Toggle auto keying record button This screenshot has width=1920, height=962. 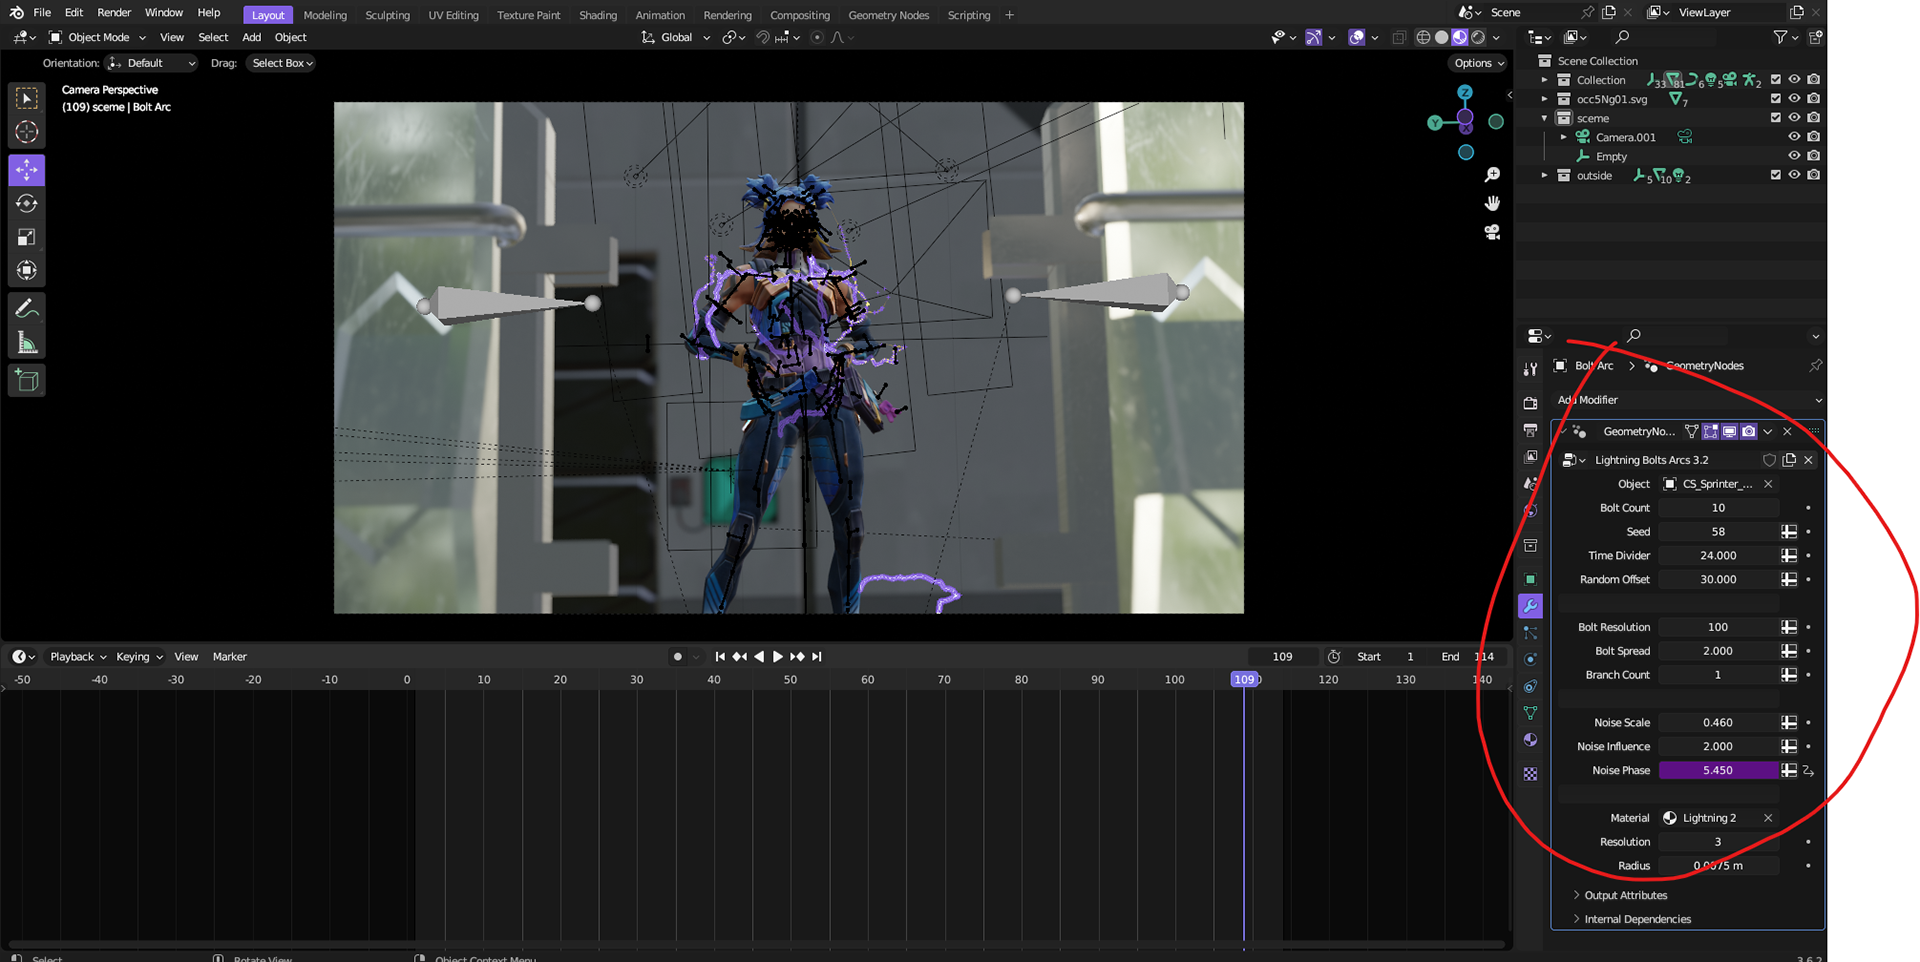[678, 657]
